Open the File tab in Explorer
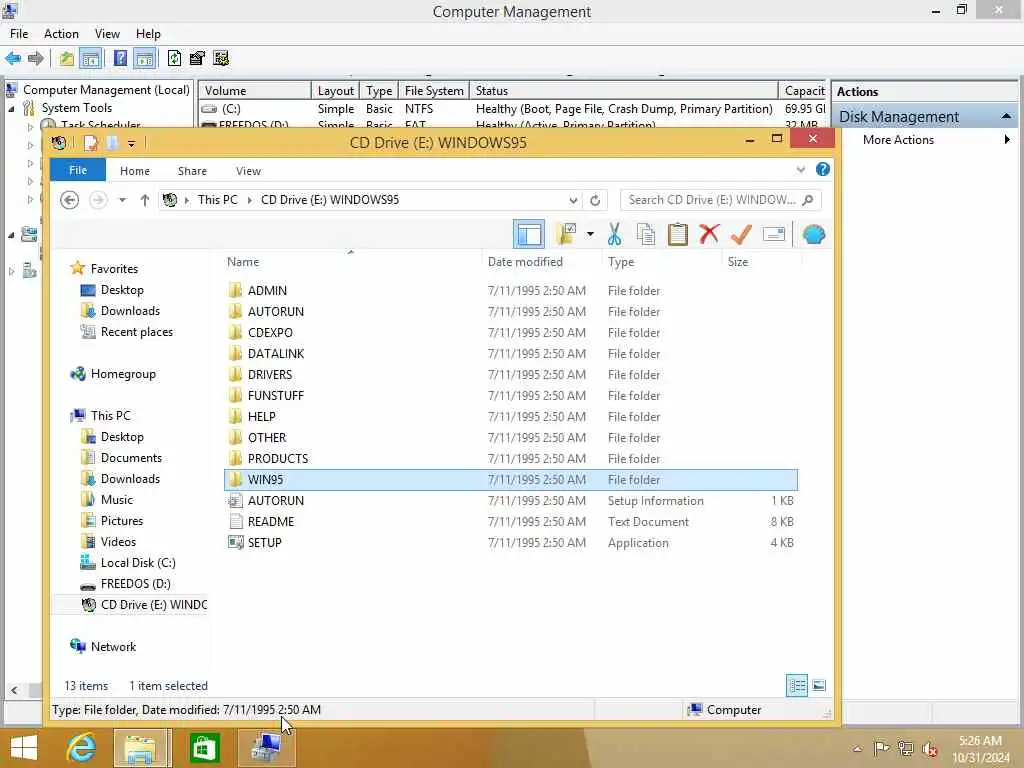Viewport: 1024px width, 768px height. (x=78, y=170)
